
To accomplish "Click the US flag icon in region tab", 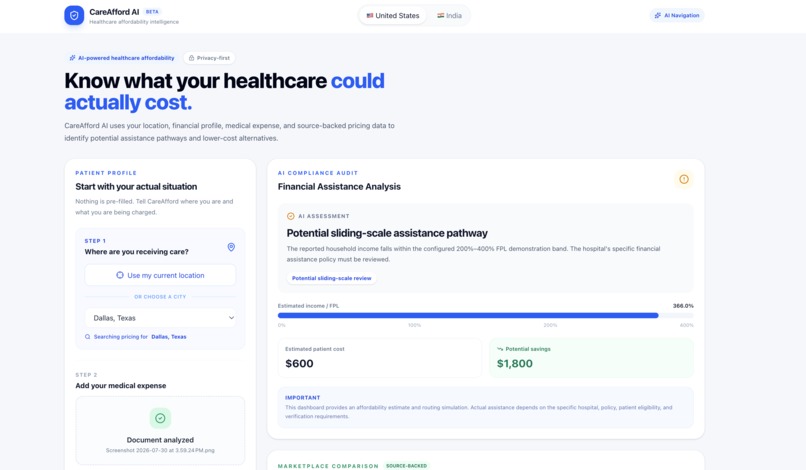I will pyautogui.click(x=370, y=15).
